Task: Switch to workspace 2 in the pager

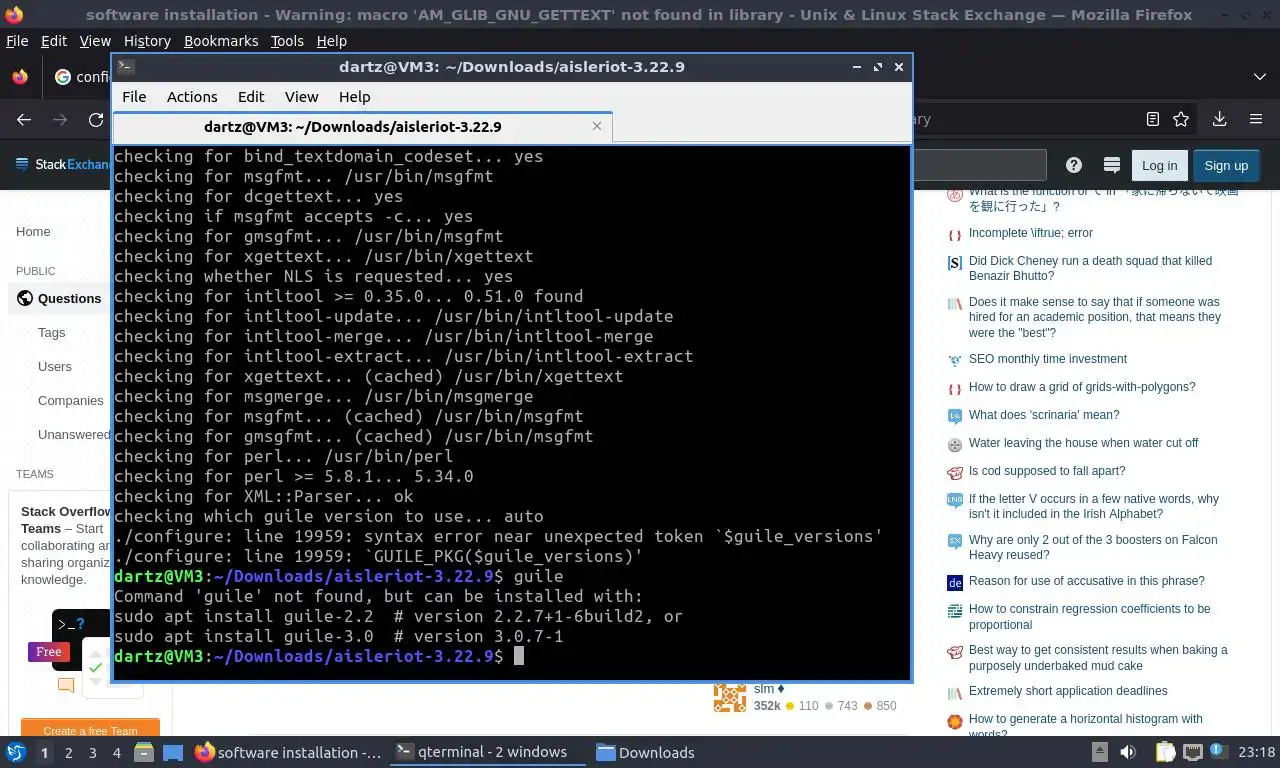Action: coord(69,752)
